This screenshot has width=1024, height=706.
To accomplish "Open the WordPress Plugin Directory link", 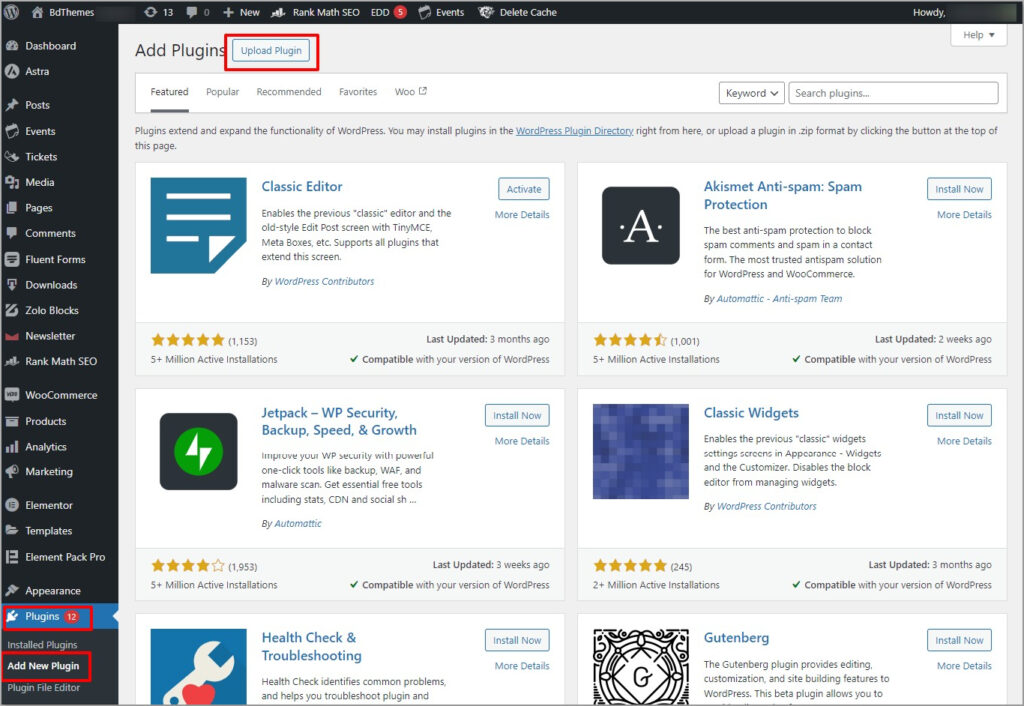I will click(575, 131).
